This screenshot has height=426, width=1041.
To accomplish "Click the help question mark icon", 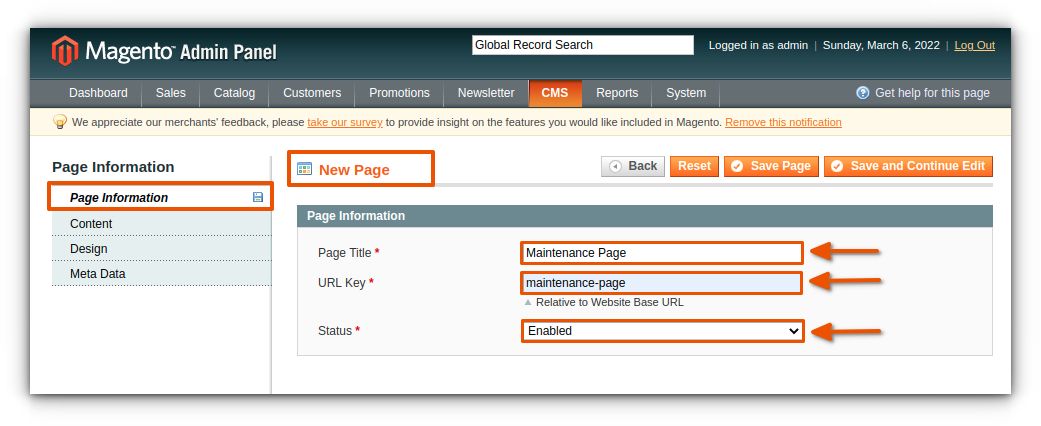I will click(862, 93).
